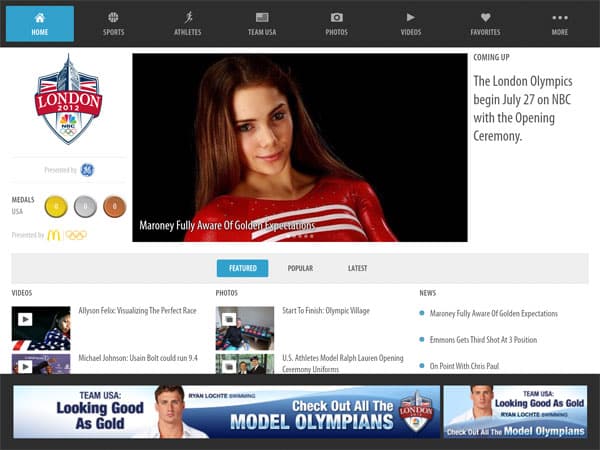600x450 pixels.
Task: Click the 'COMING UP' heading
Action: pyautogui.click(x=491, y=57)
